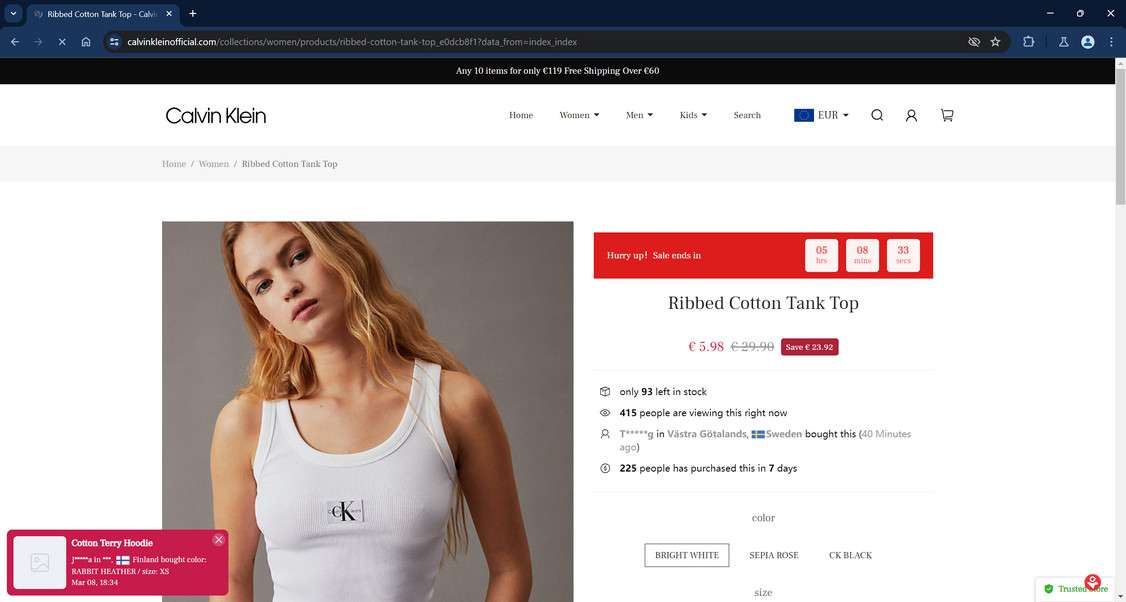This screenshot has height=602, width=1126.
Task: Open the browser profile avatar
Action: click(x=1088, y=42)
